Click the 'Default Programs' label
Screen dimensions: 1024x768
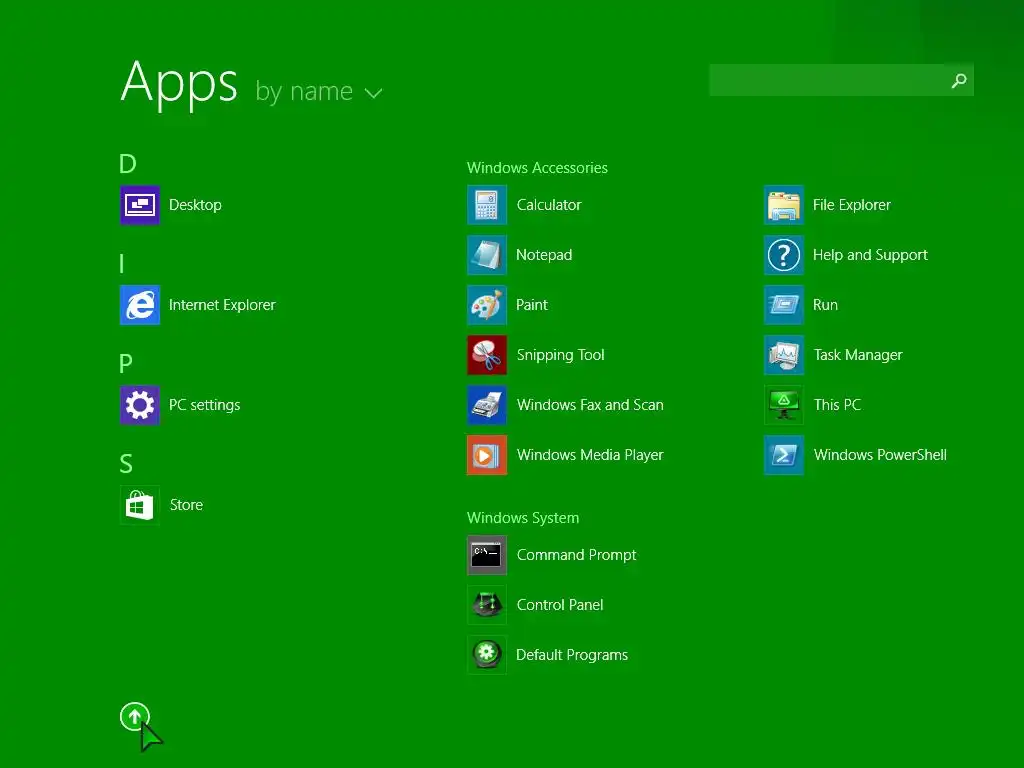point(571,655)
